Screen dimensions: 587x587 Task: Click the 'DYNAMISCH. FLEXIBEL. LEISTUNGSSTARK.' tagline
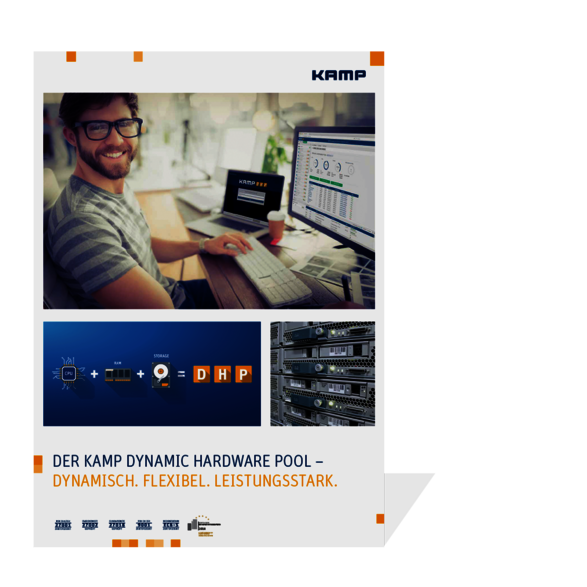[195, 481]
